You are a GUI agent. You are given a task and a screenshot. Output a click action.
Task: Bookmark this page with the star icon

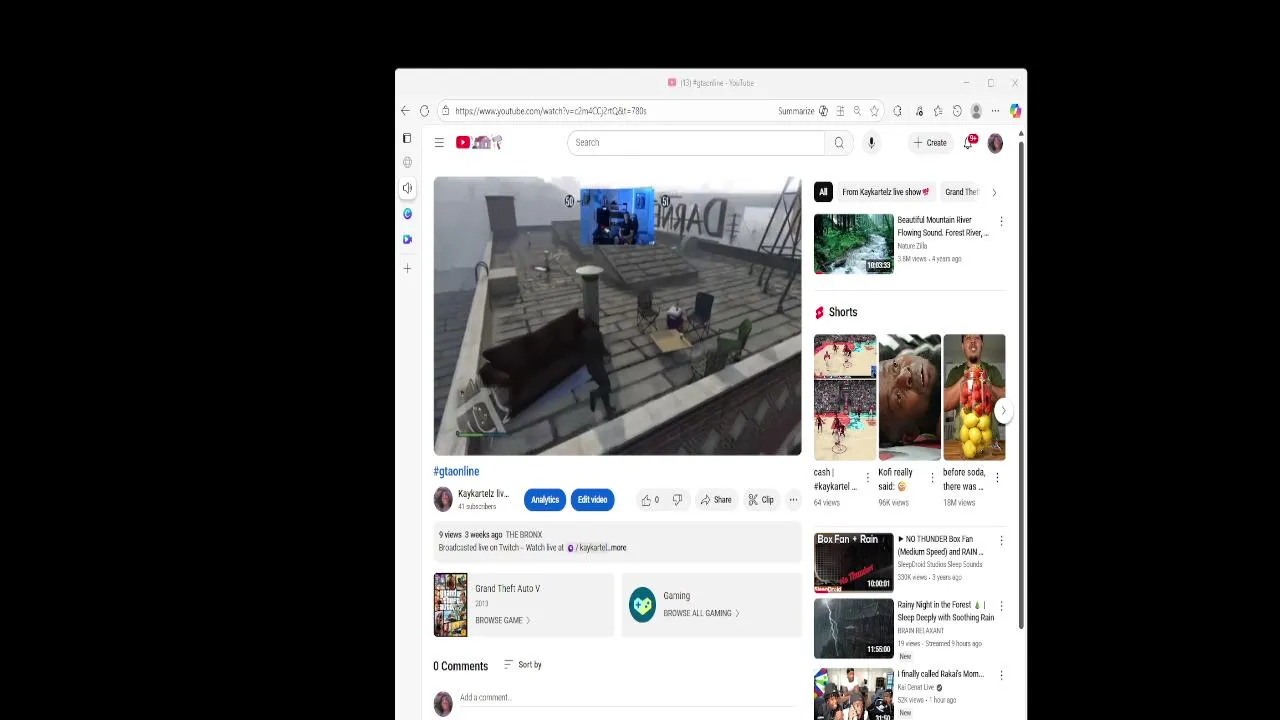pos(874,111)
